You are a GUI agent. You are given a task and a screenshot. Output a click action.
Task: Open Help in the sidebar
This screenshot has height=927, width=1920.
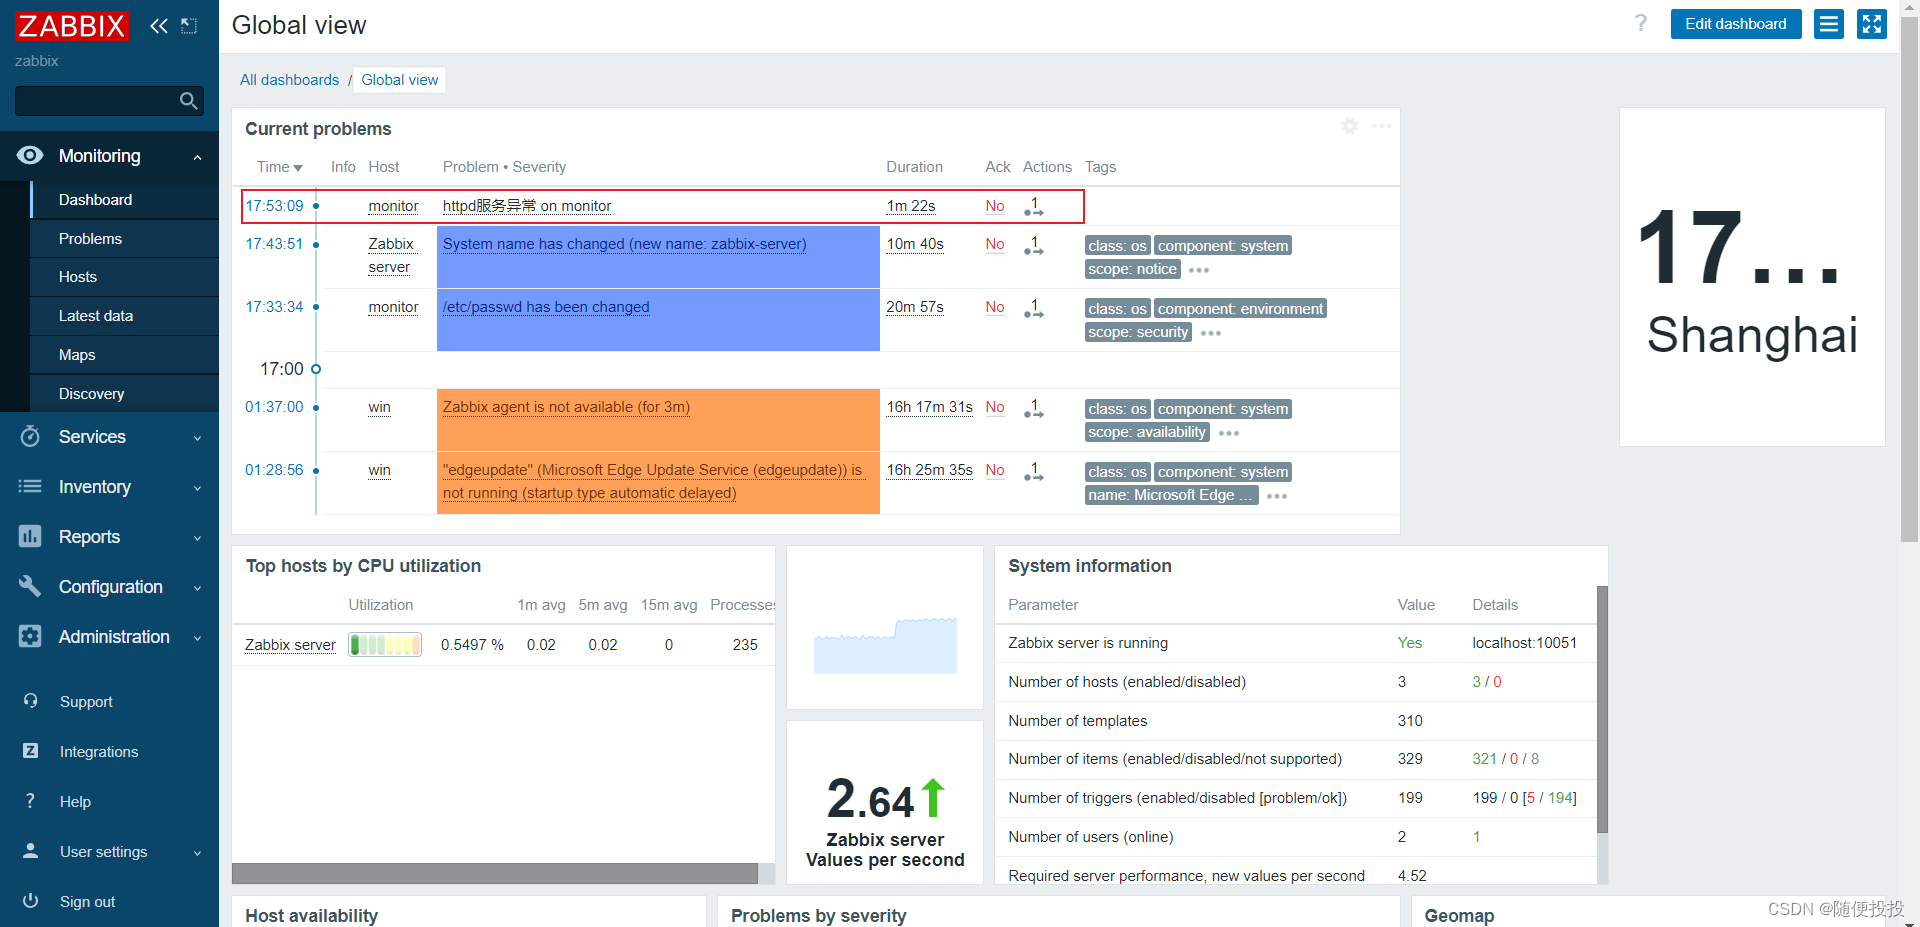[x=75, y=802]
